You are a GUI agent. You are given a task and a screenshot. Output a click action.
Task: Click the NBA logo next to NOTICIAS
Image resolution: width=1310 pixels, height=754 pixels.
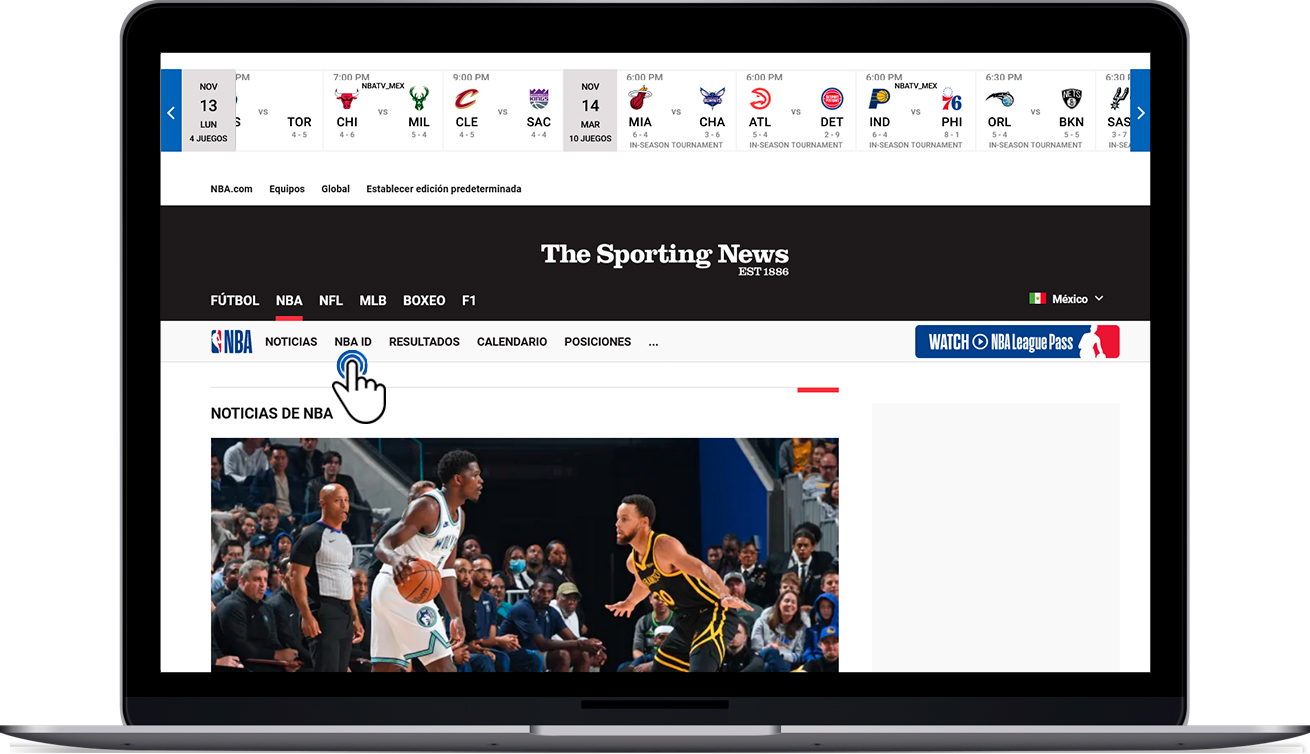(231, 341)
